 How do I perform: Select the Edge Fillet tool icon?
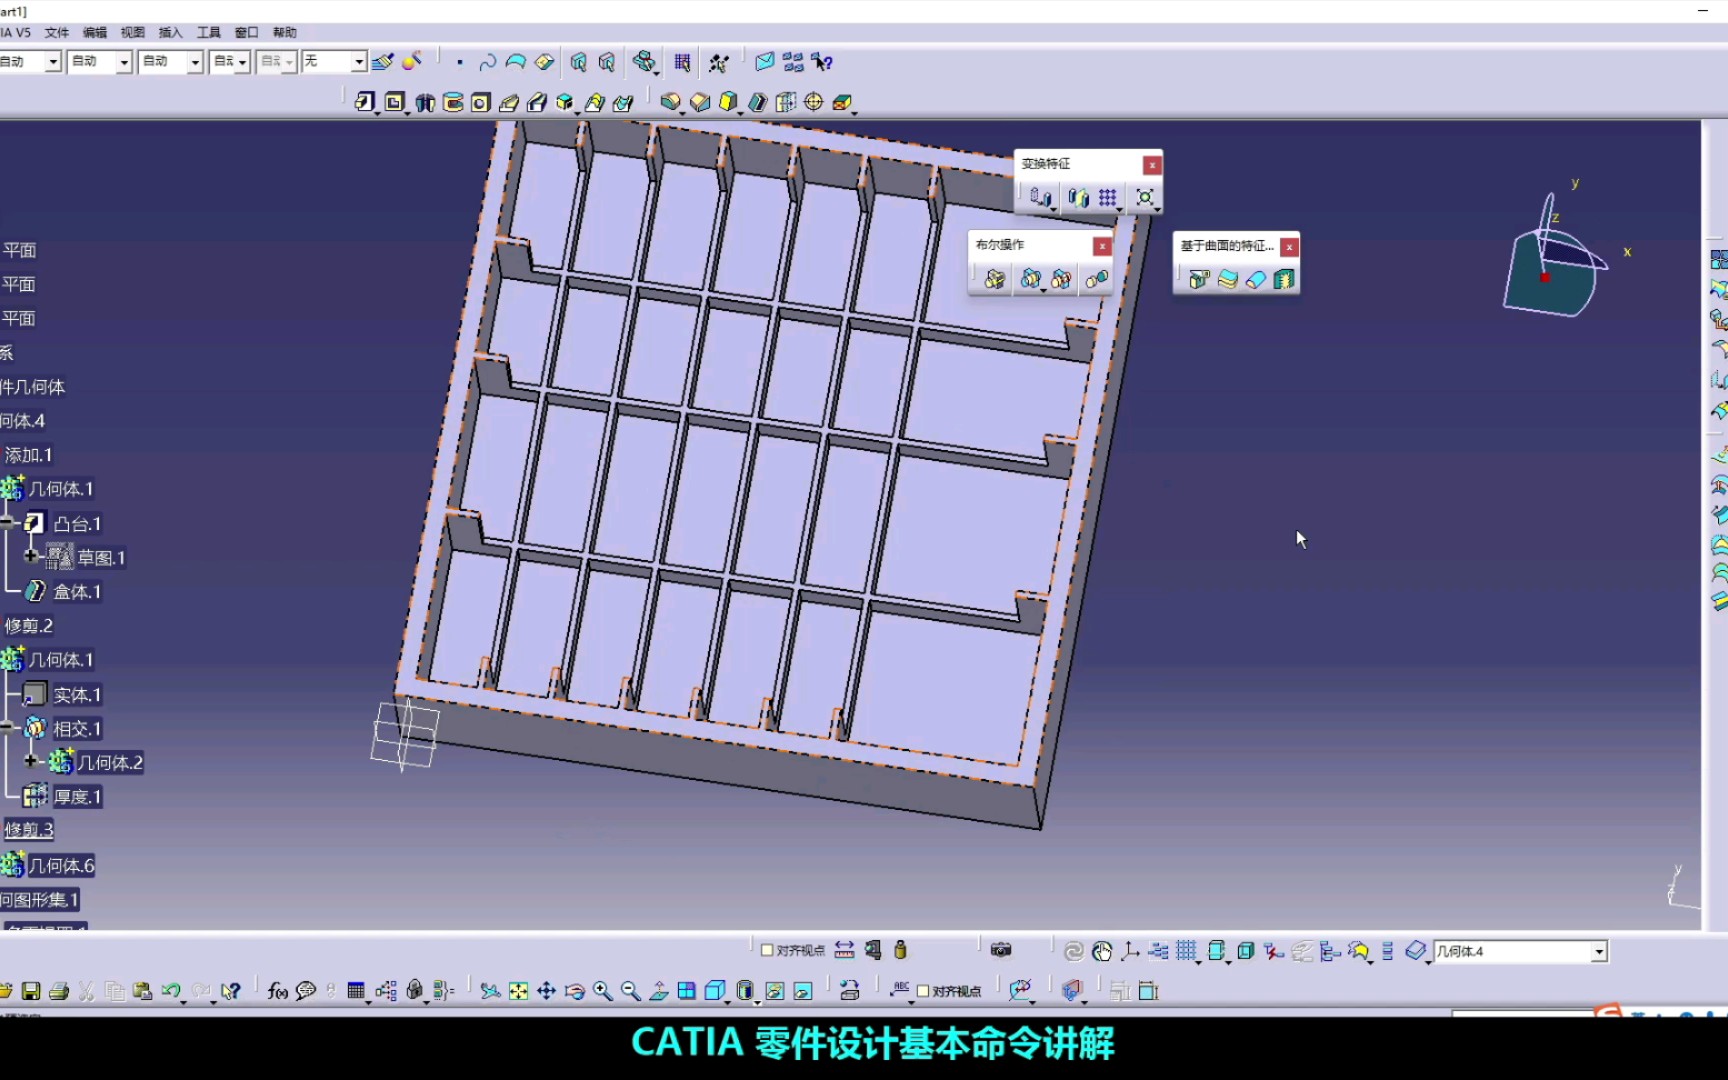point(671,102)
